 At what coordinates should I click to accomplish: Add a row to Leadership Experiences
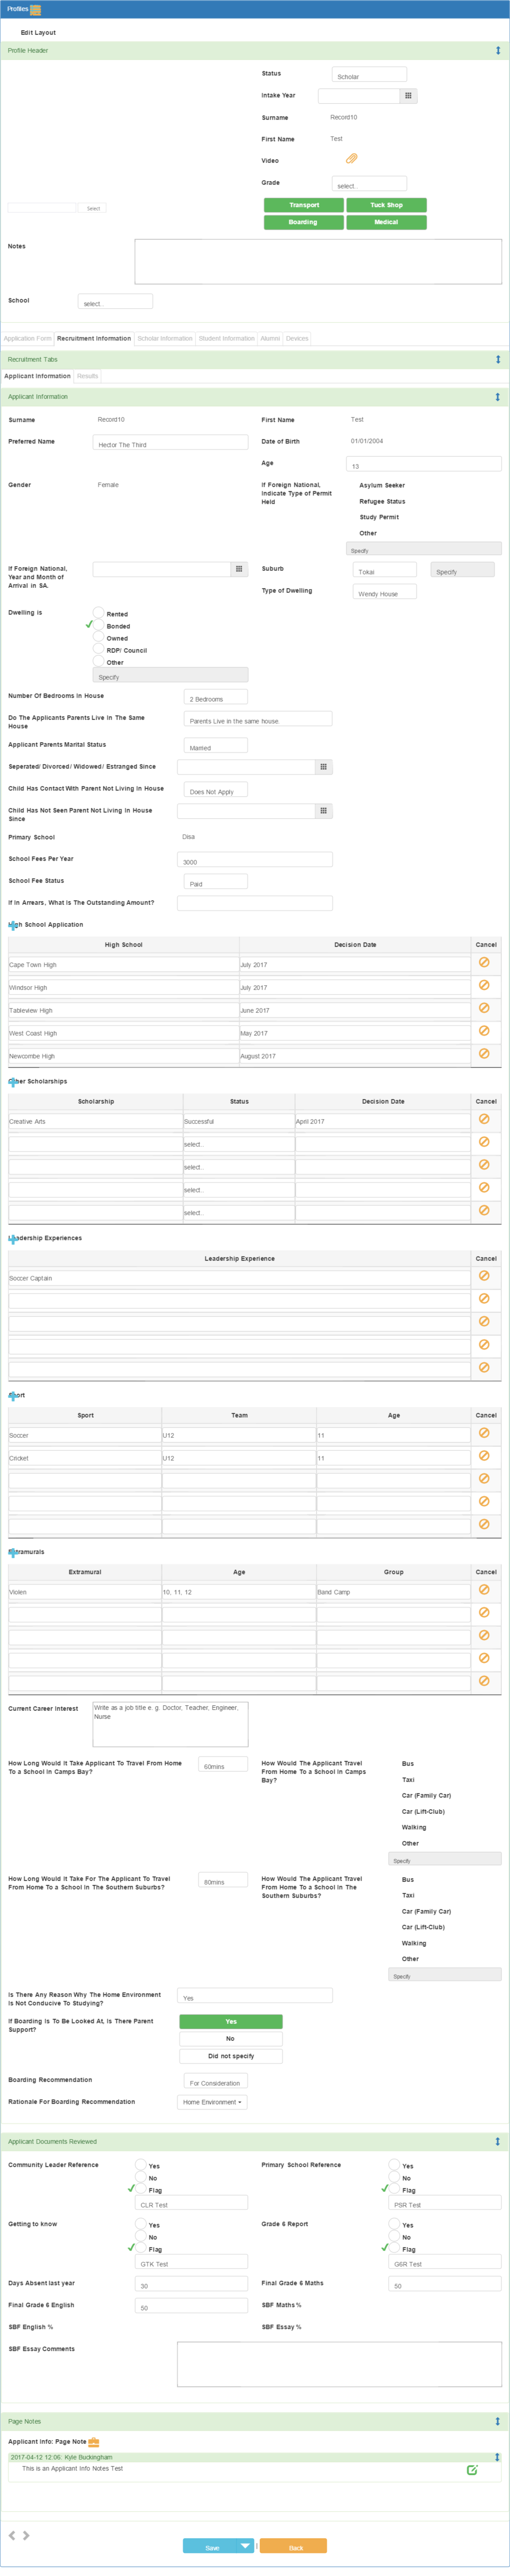(x=13, y=1239)
